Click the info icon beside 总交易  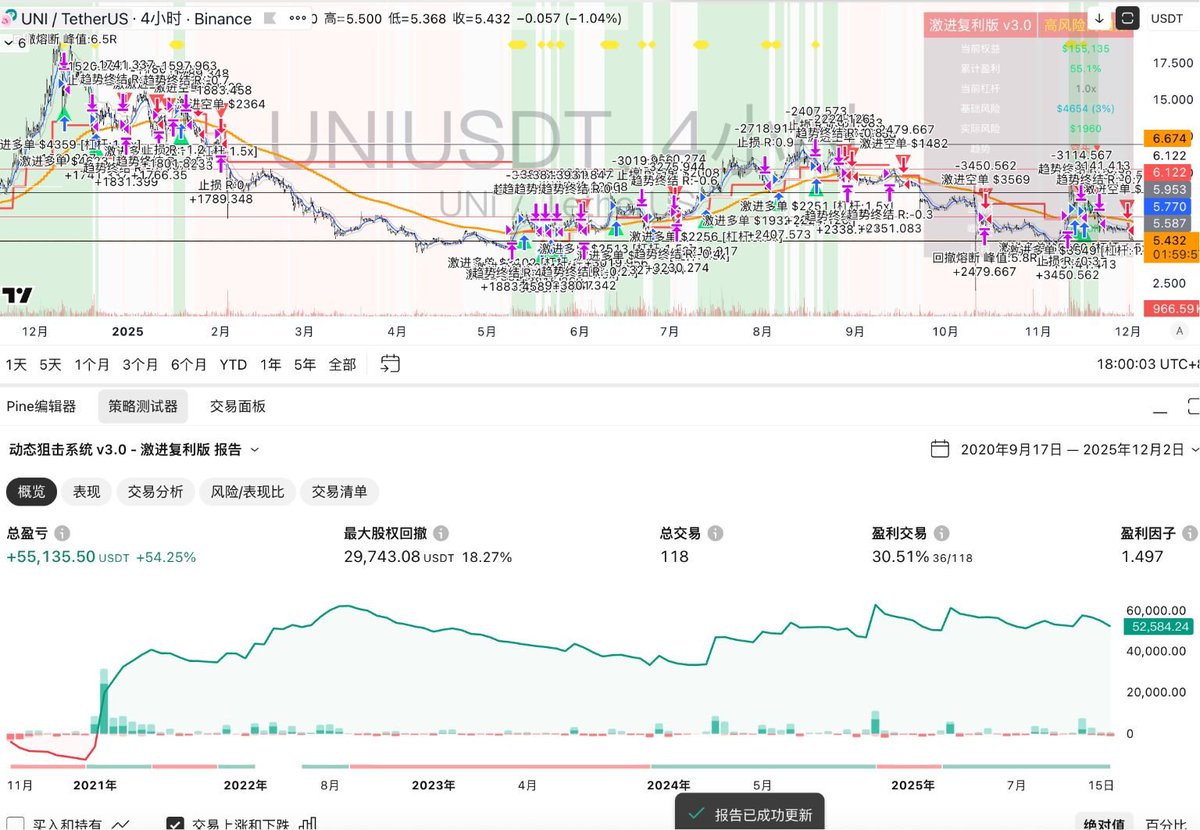pyautogui.click(x=717, y=534)
